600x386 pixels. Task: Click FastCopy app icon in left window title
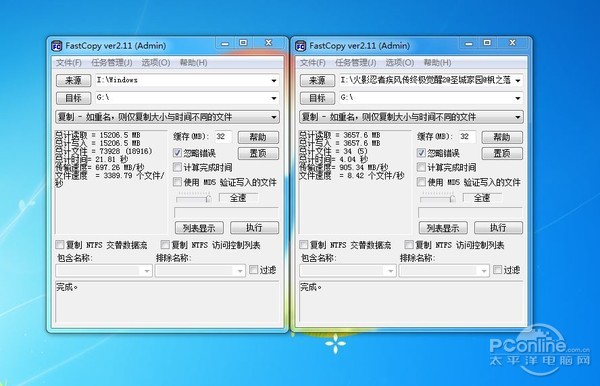coord(56,46)
